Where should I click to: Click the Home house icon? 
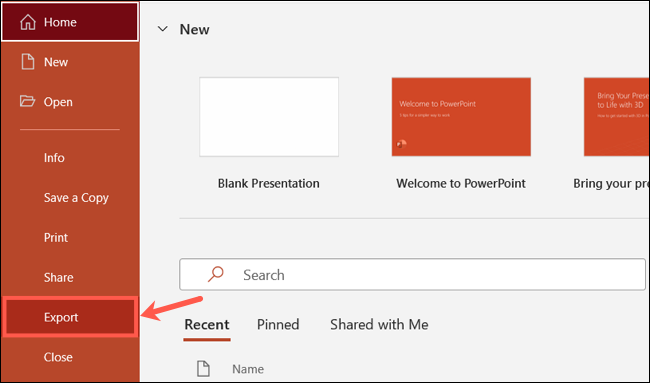pos(28,22)
